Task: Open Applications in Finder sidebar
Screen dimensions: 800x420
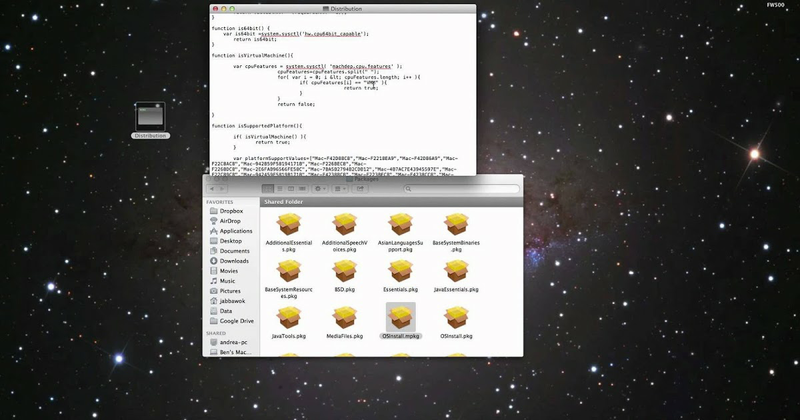Action: (236, 231)
